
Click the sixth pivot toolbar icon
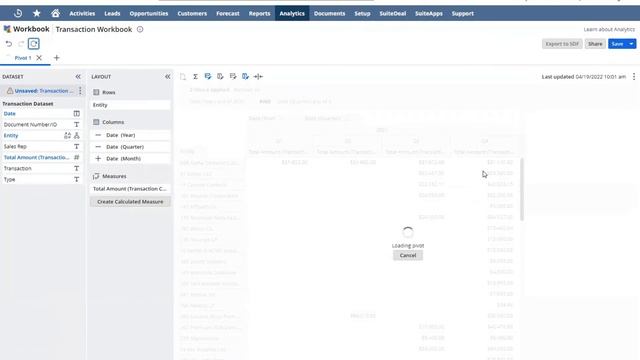[245, 76]
